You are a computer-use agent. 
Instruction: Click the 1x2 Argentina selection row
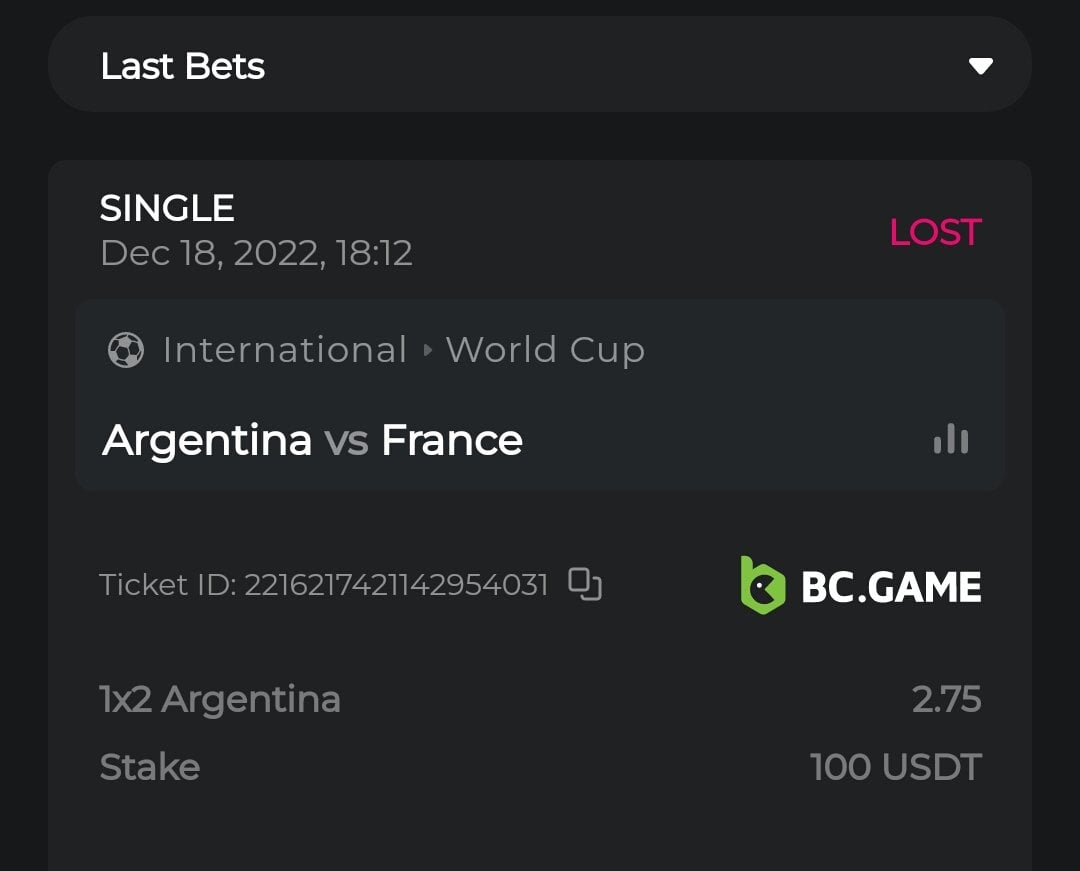[220, 699]
